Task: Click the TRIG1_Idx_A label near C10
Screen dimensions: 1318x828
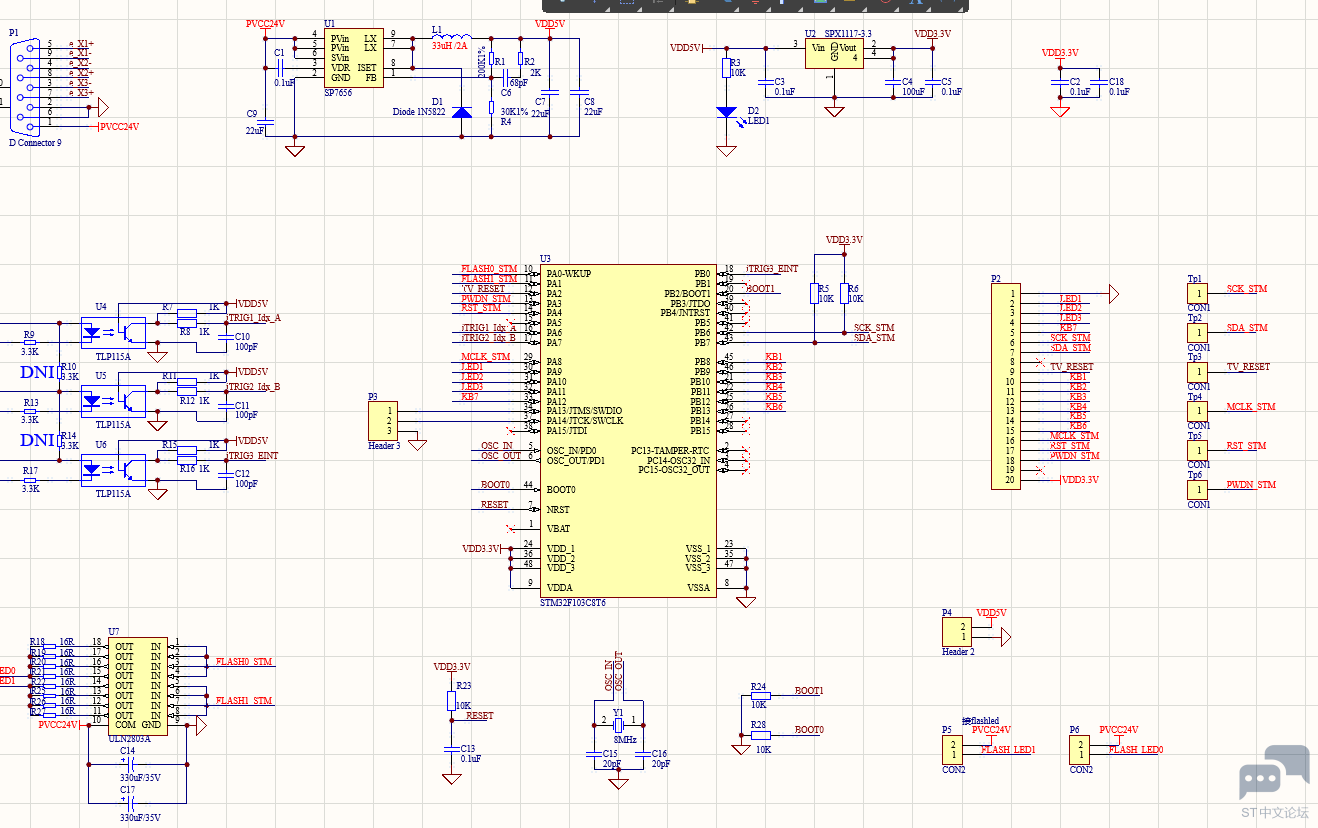Action: pos(254,318)
